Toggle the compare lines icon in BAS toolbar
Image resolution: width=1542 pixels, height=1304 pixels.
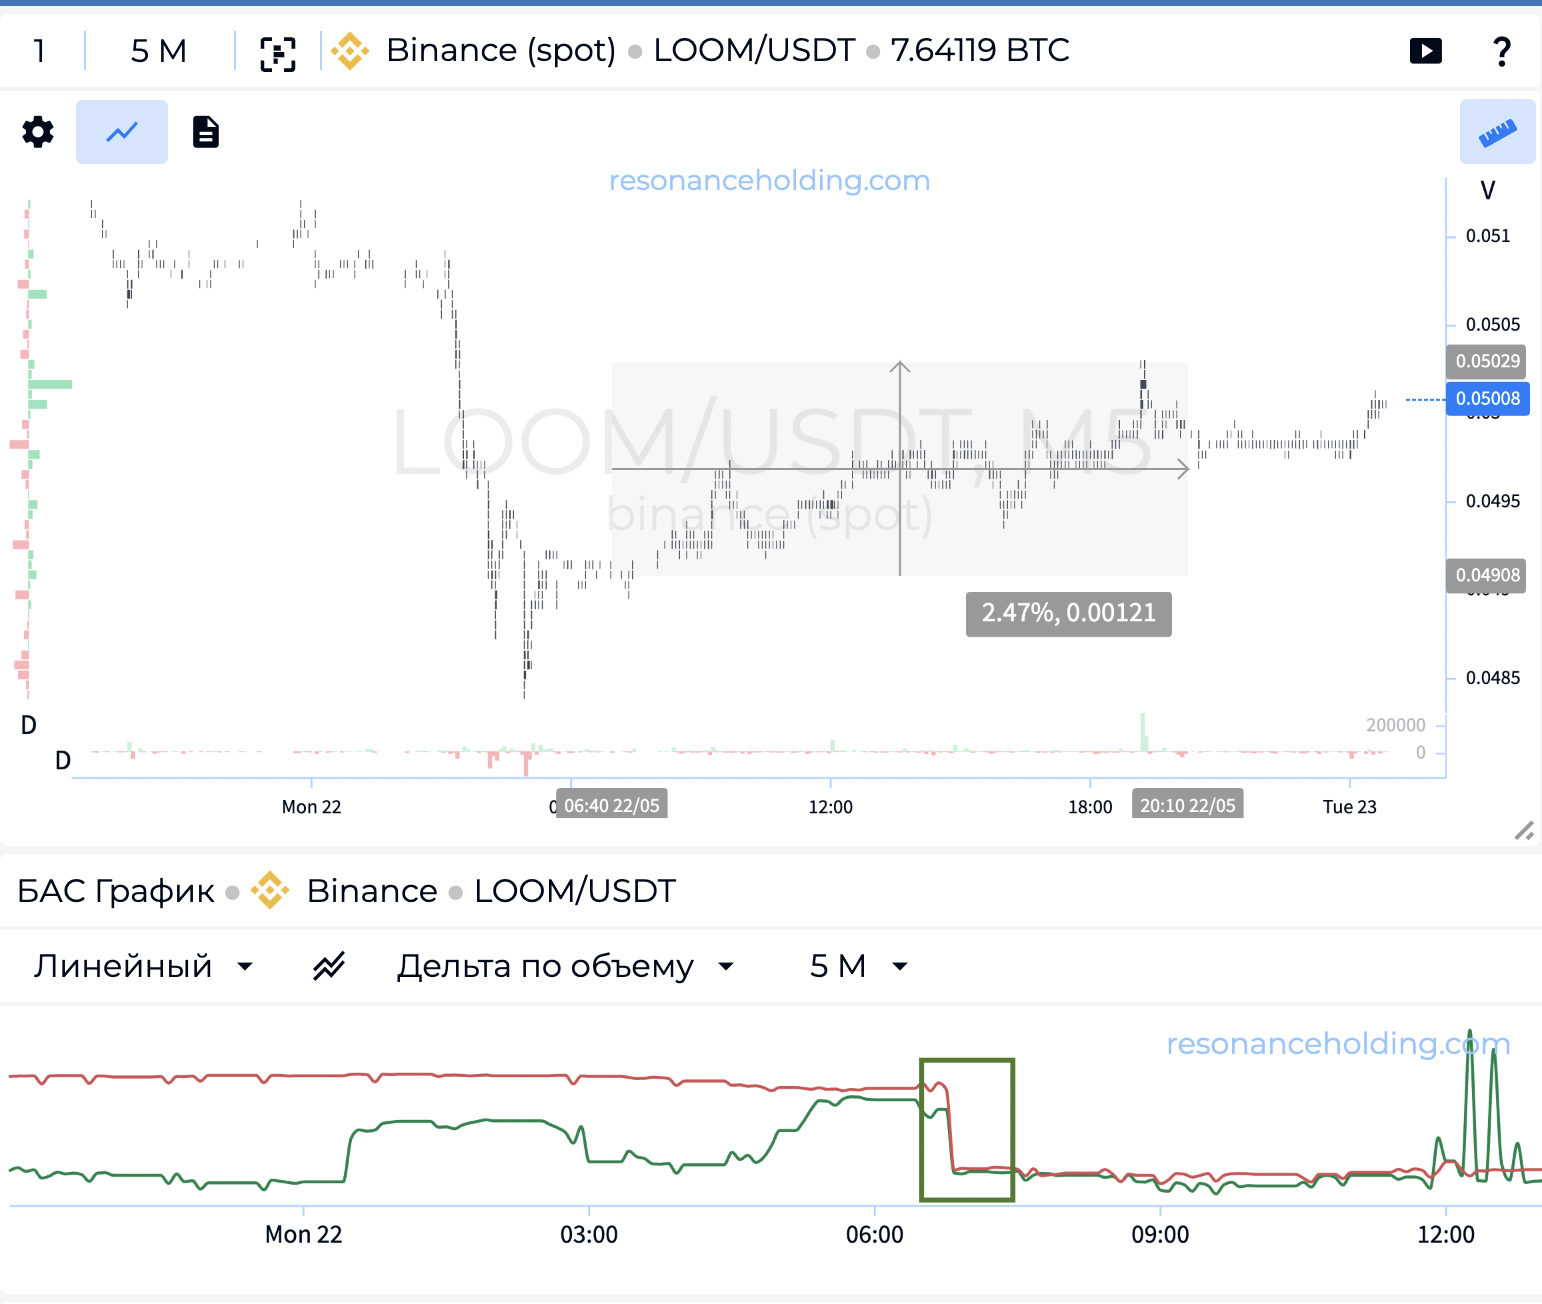[329, 966]
